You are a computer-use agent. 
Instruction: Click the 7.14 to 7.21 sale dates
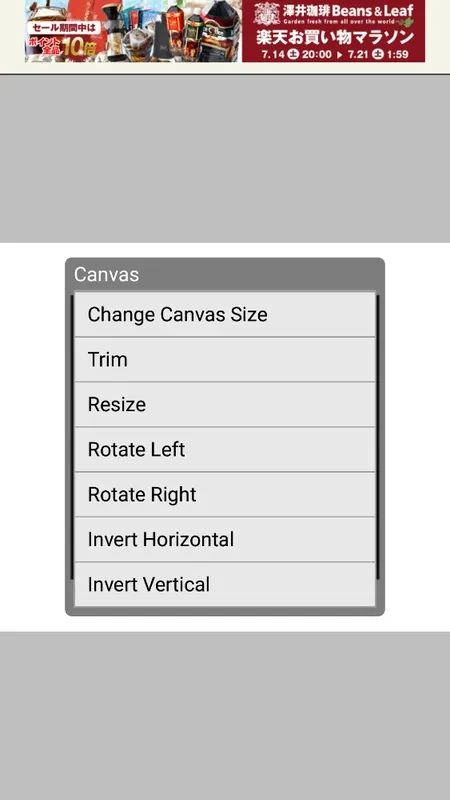335,54
